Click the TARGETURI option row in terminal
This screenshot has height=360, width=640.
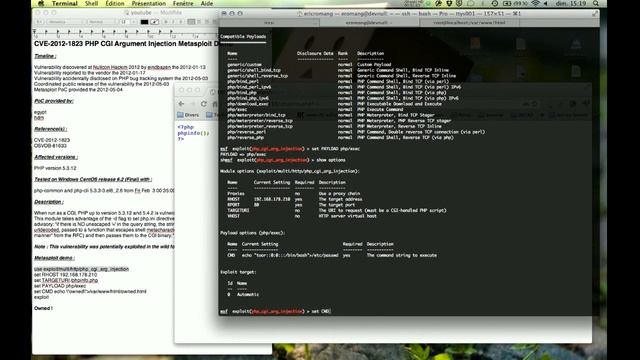(x=337, y=210)
